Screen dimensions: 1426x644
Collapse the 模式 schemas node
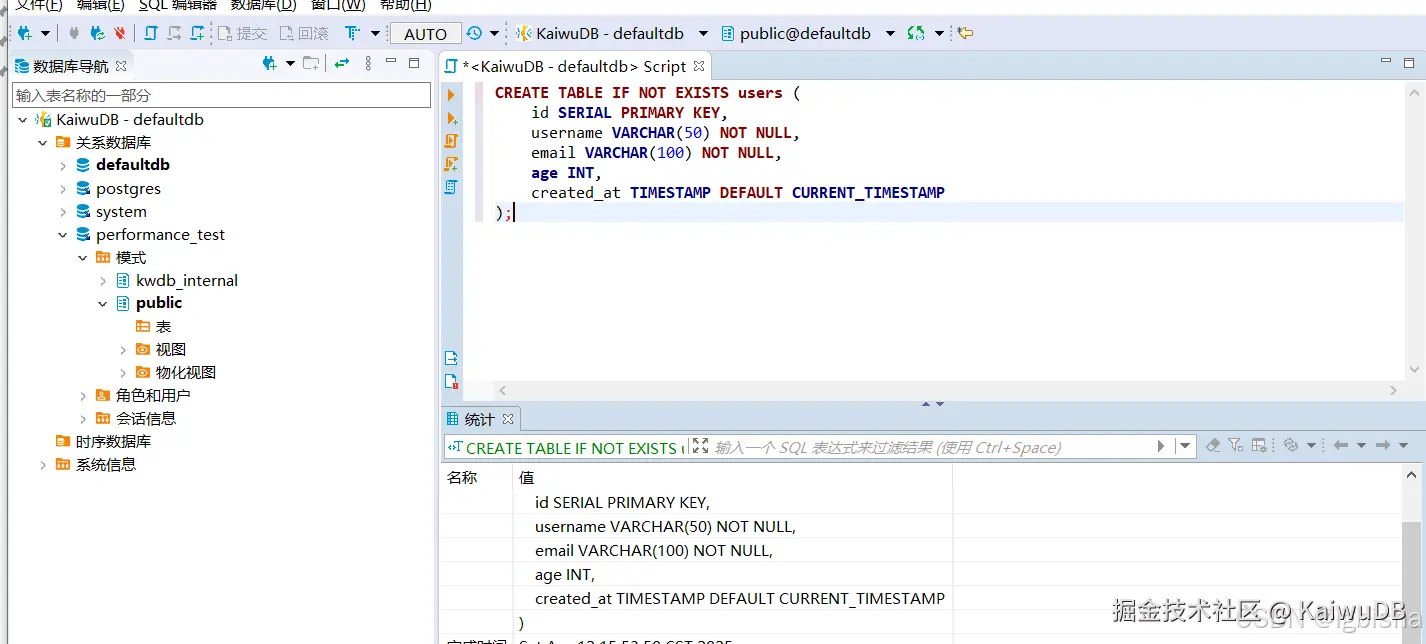(x=83, y=258)
